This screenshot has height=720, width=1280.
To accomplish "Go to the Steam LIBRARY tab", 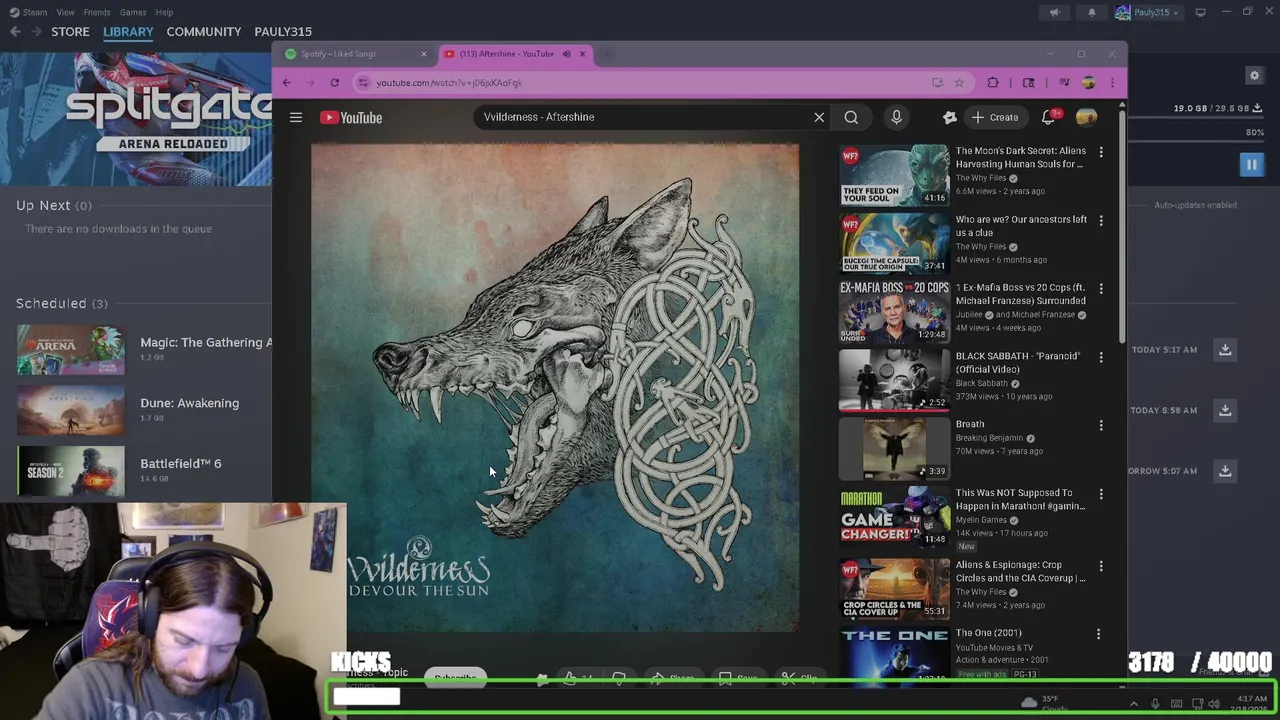I will [x=128, y=32].
